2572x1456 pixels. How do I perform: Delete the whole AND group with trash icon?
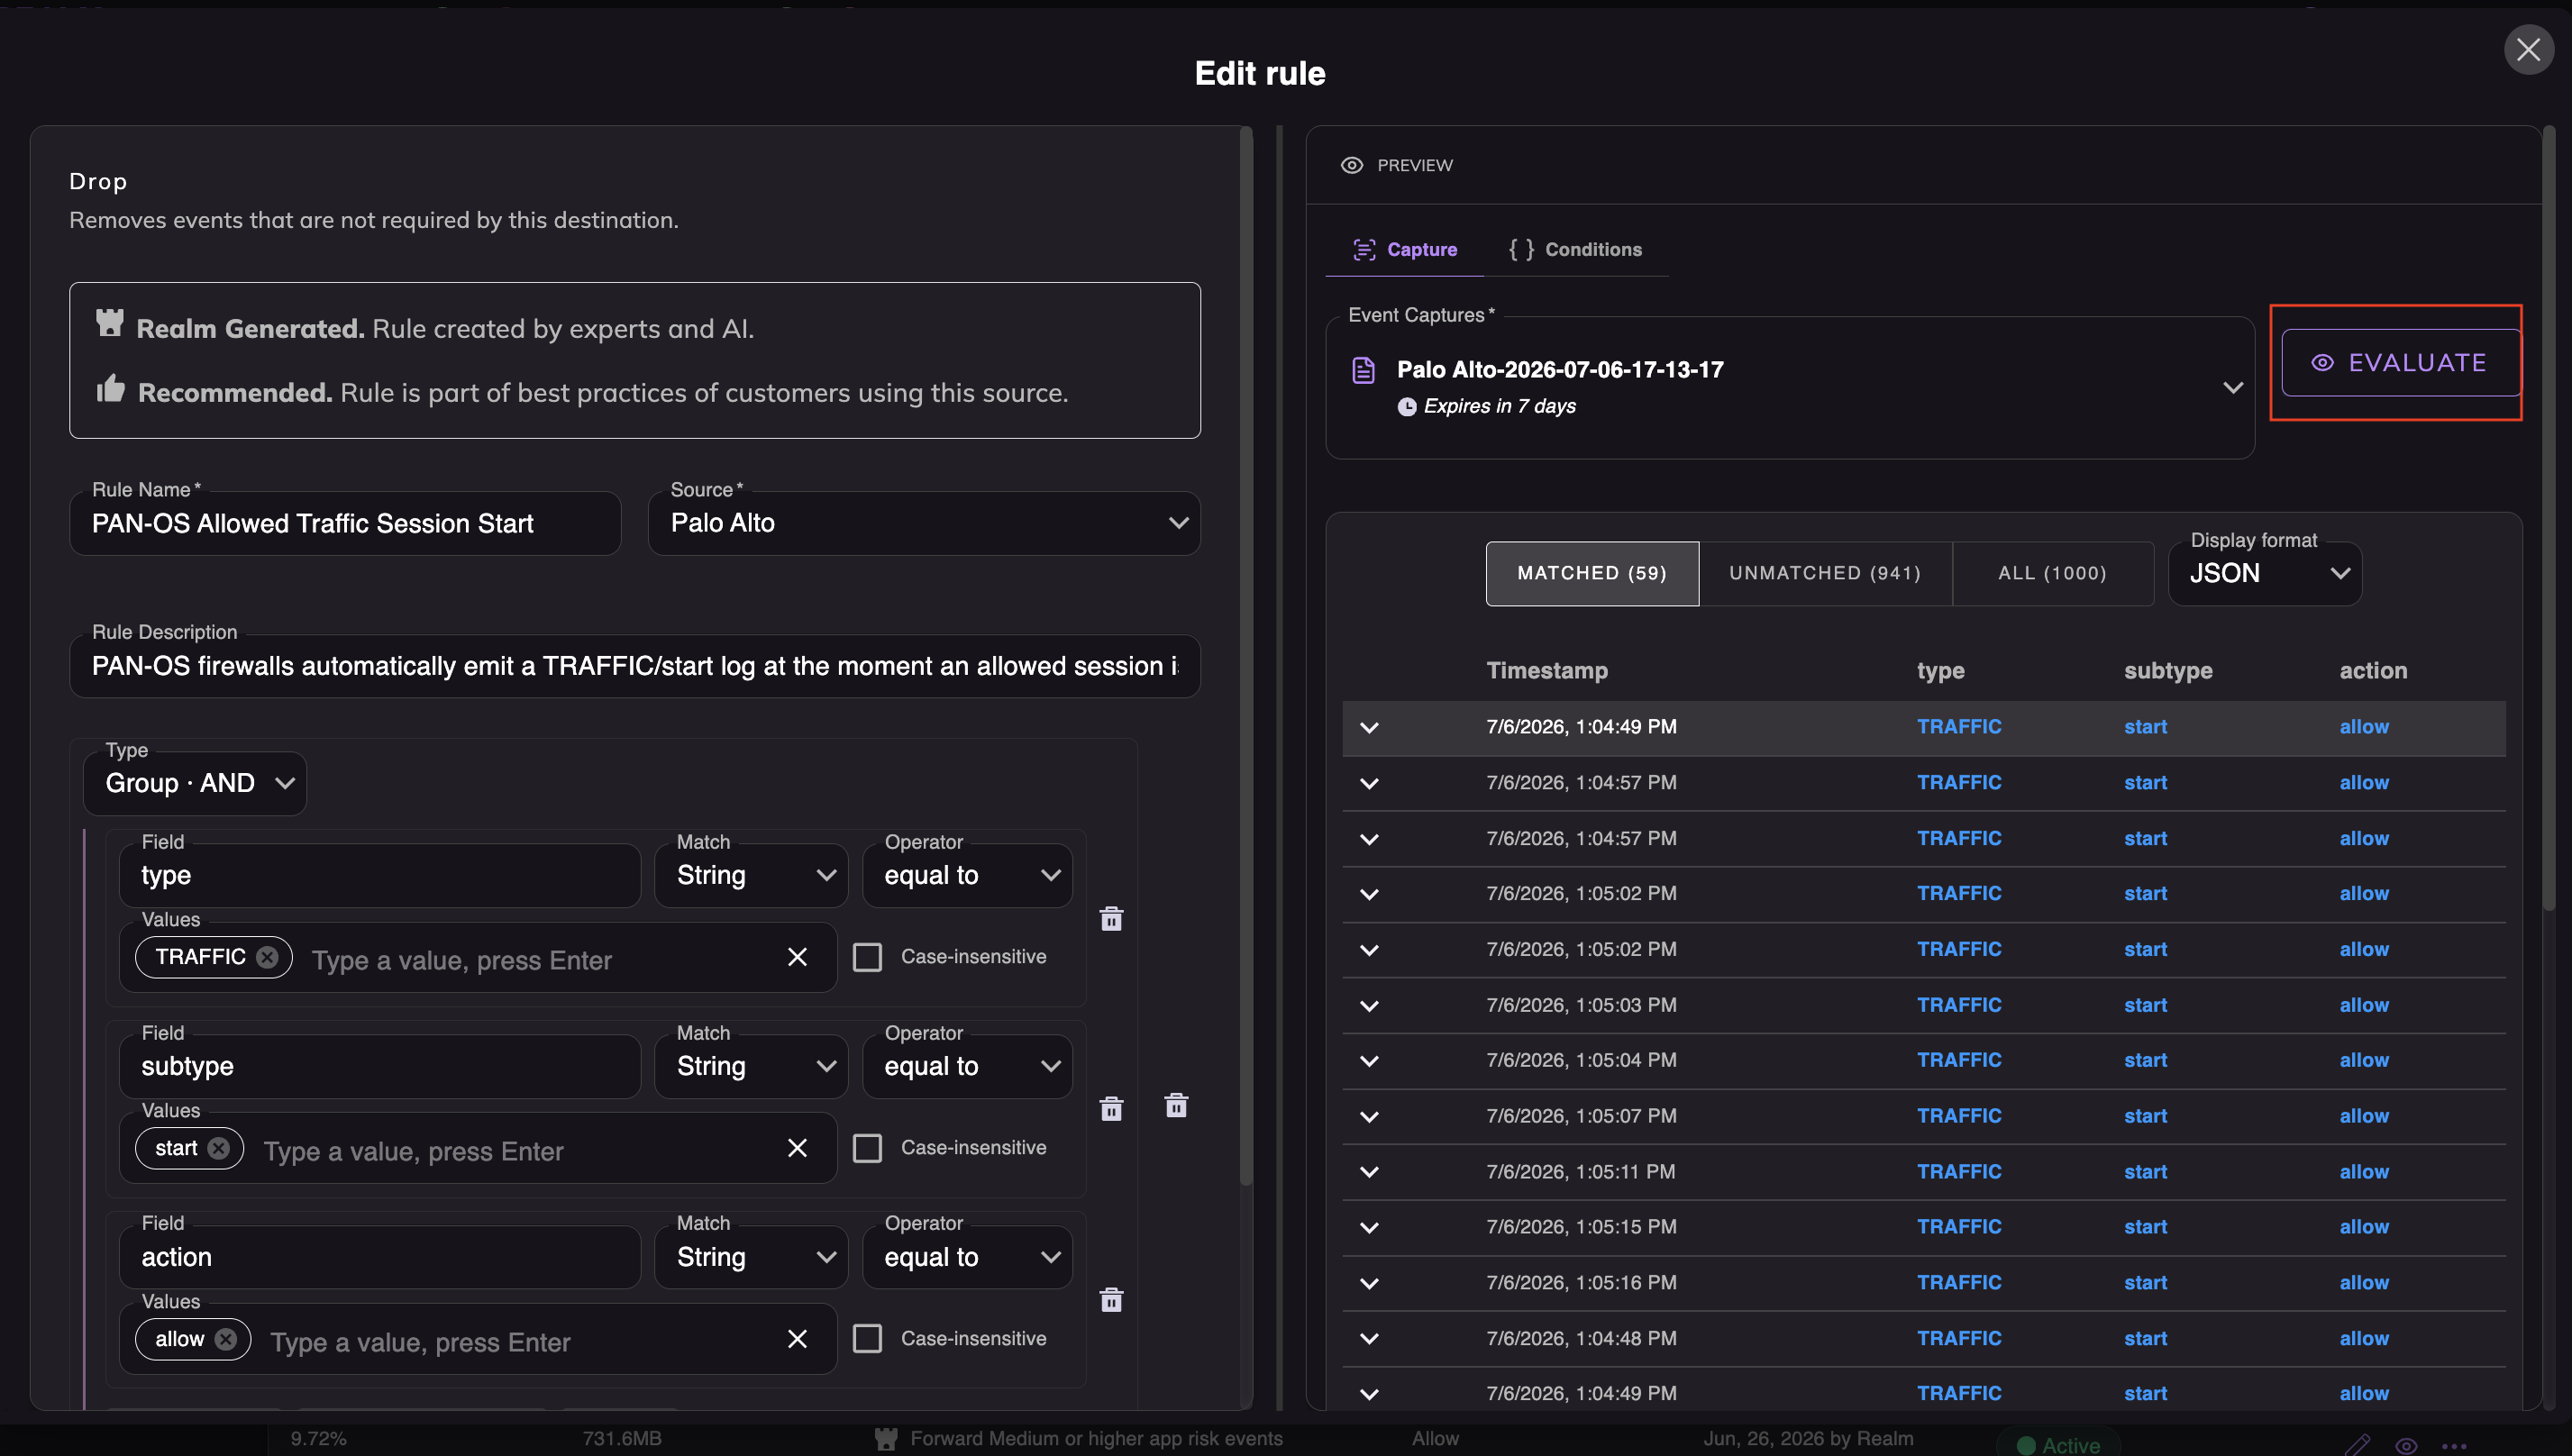[1176, 1106]
